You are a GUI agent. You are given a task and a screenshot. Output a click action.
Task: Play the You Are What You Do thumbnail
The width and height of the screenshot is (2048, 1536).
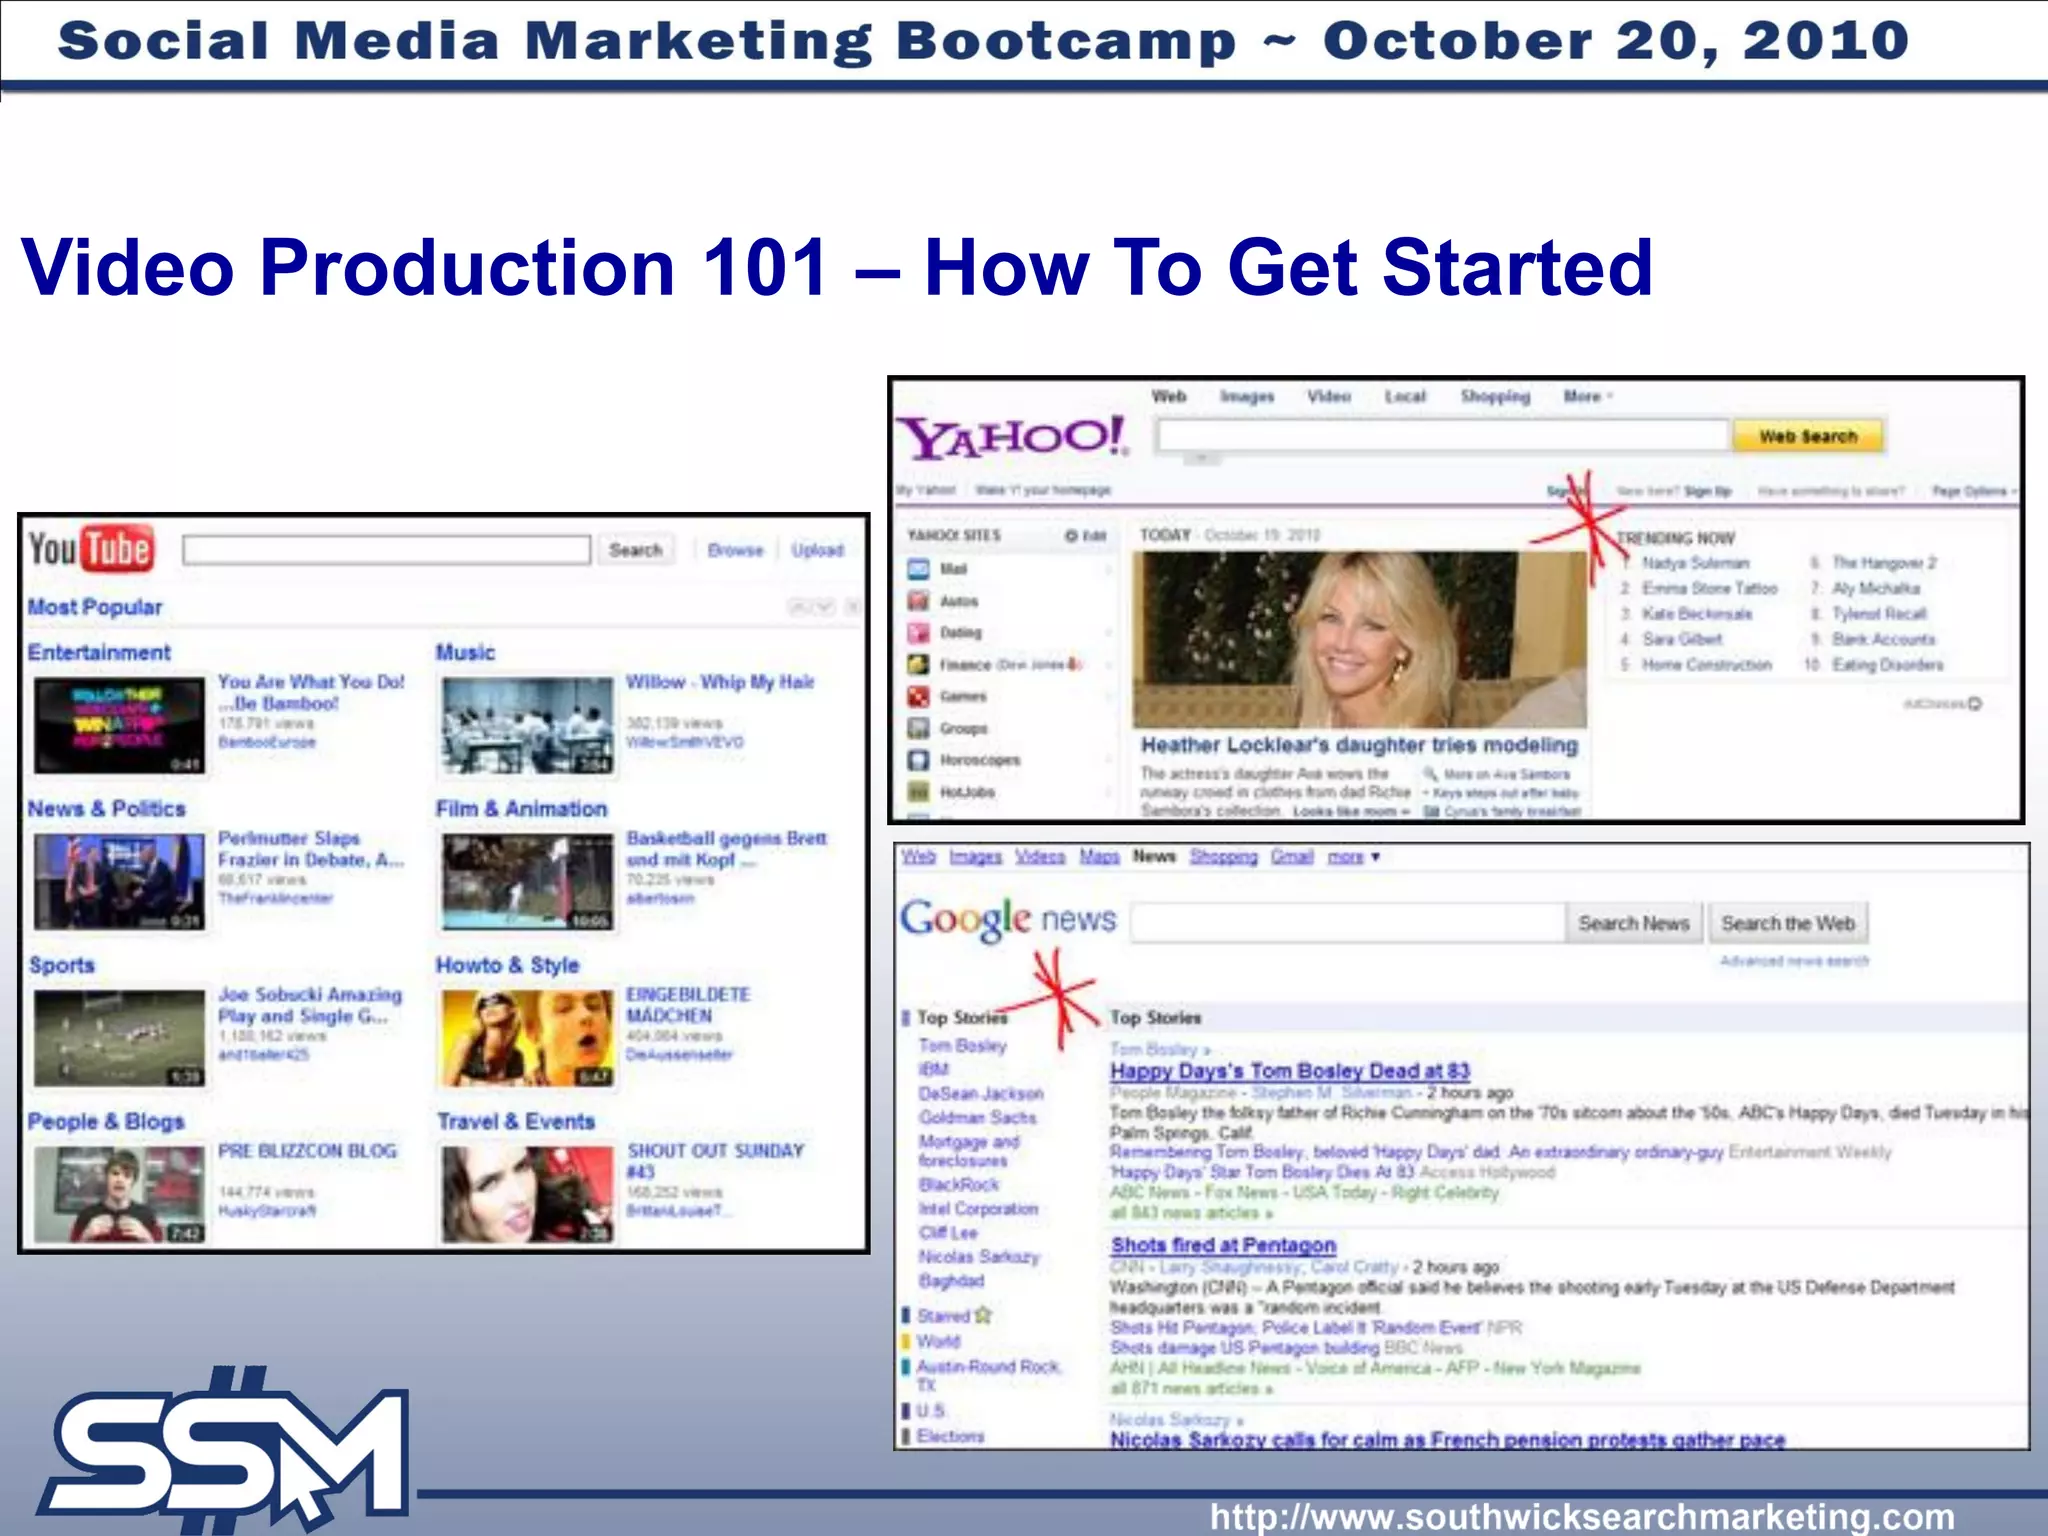coord(119,725)
